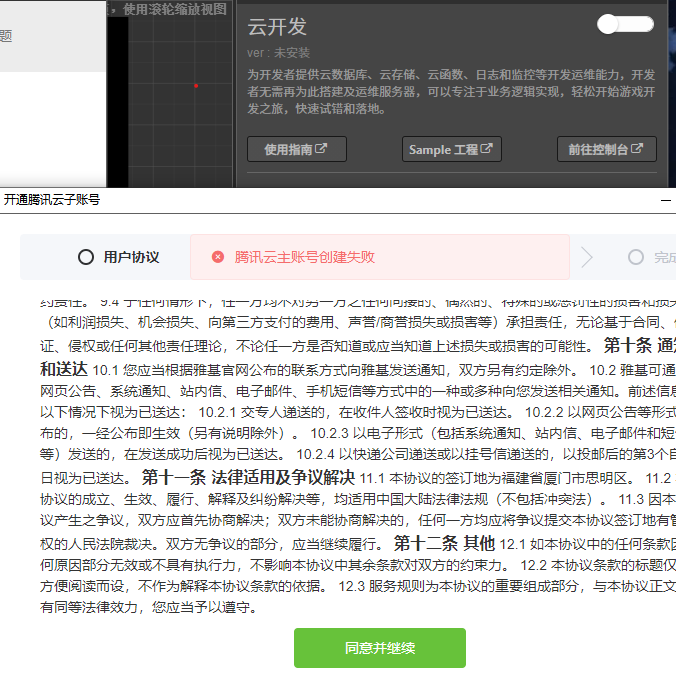This screenshot has width=676, height=692.
Task: Open the Sample 工程 button
Action: point(451,149)
